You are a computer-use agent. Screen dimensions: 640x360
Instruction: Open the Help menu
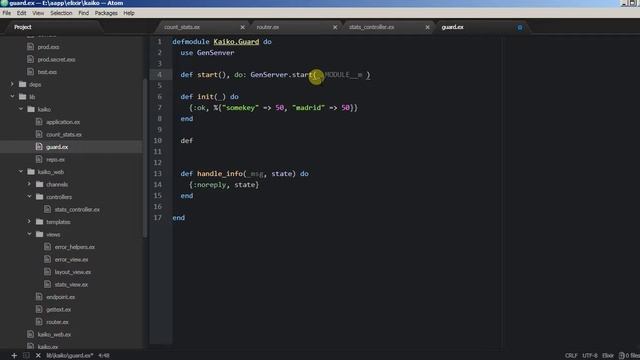point(129,13)
